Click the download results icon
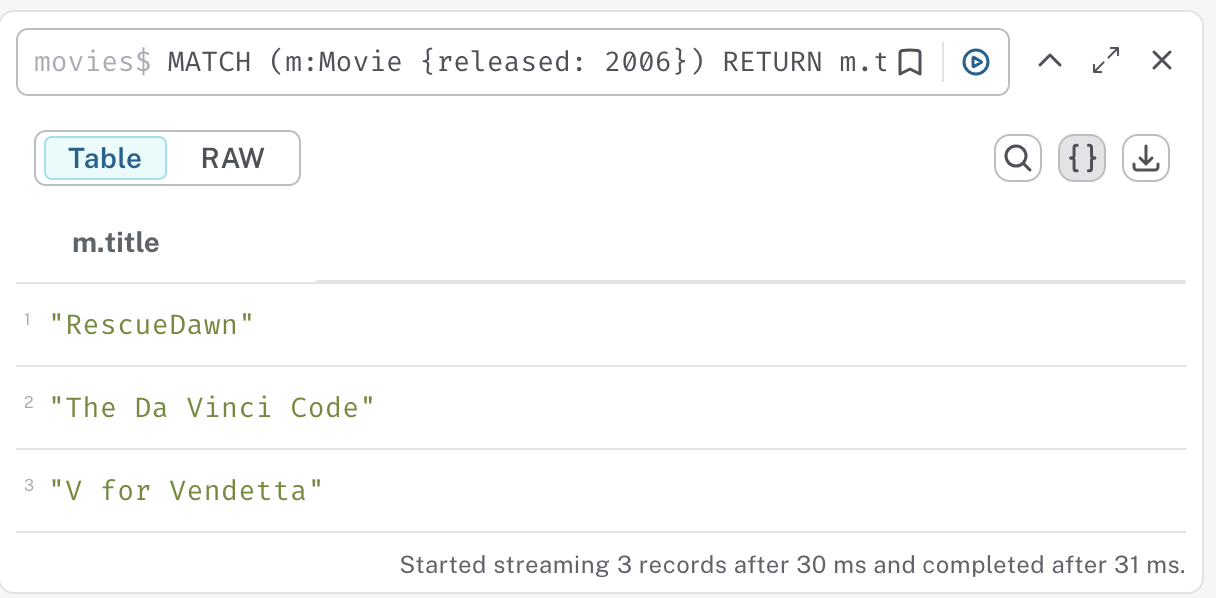This screenshot has width=1216, height=598. click(x=1146, y=158)
